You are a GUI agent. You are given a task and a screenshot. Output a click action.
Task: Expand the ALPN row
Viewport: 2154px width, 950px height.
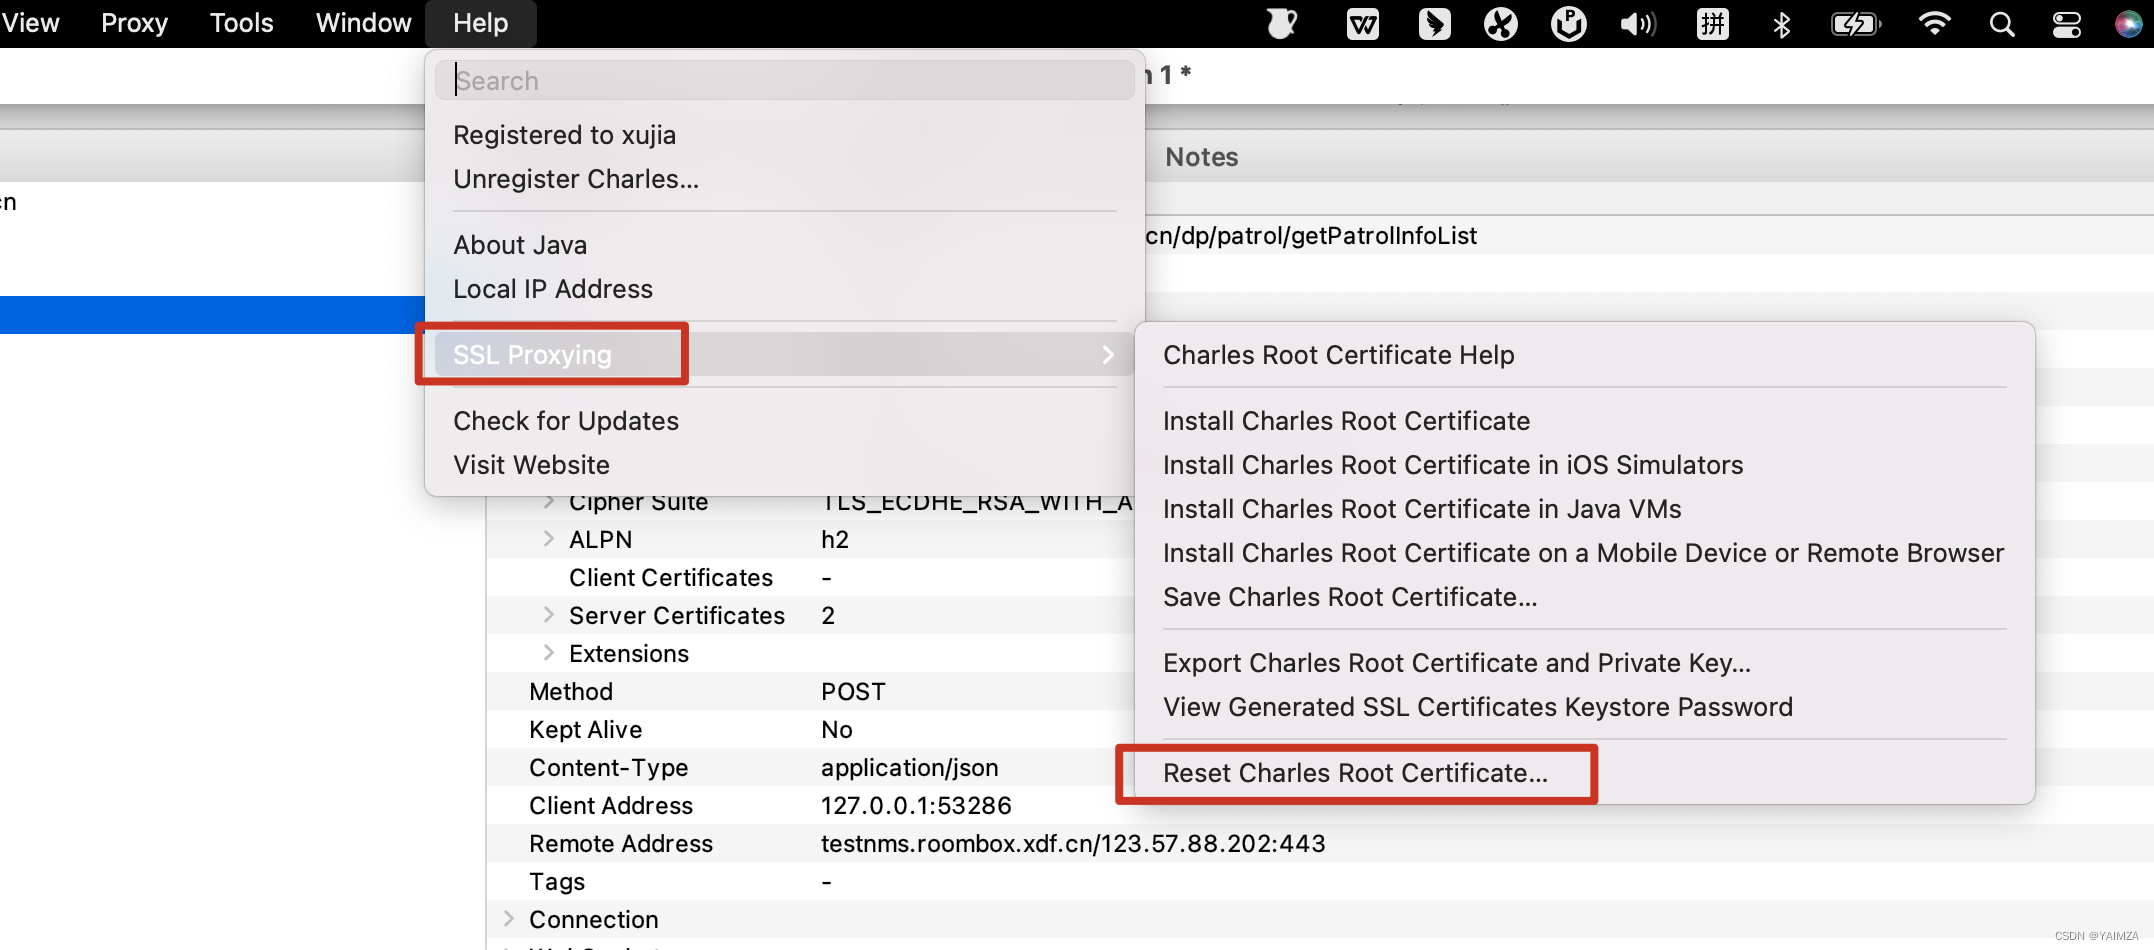(548, 539)
